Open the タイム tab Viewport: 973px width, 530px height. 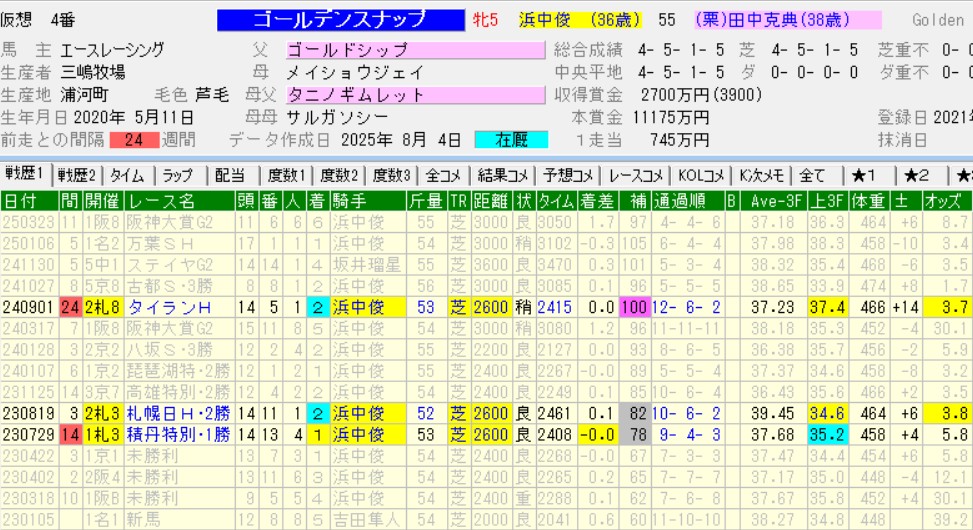point(128,175)
